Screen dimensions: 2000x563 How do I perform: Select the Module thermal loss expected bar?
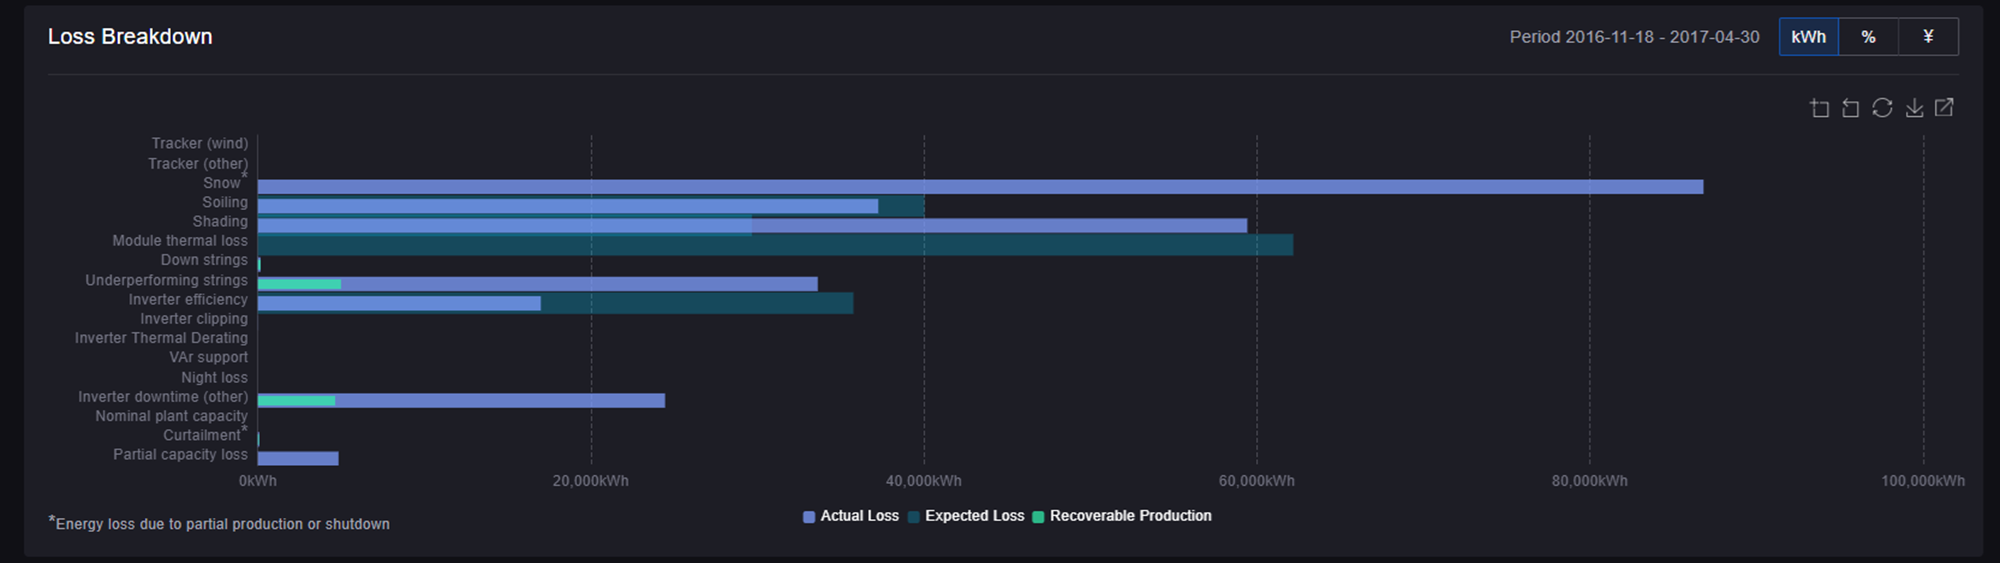pyautogui.click(x=775, y=245)
